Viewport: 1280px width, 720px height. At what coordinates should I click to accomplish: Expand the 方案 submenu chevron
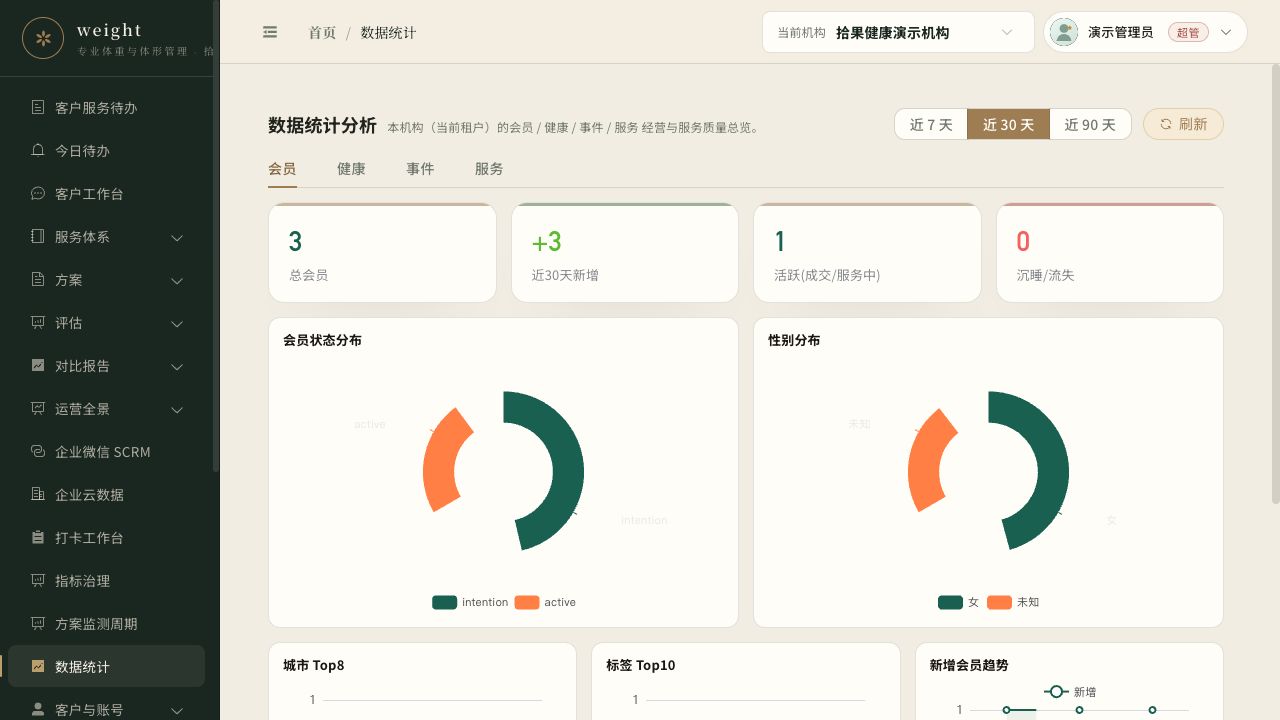point(177,280)
